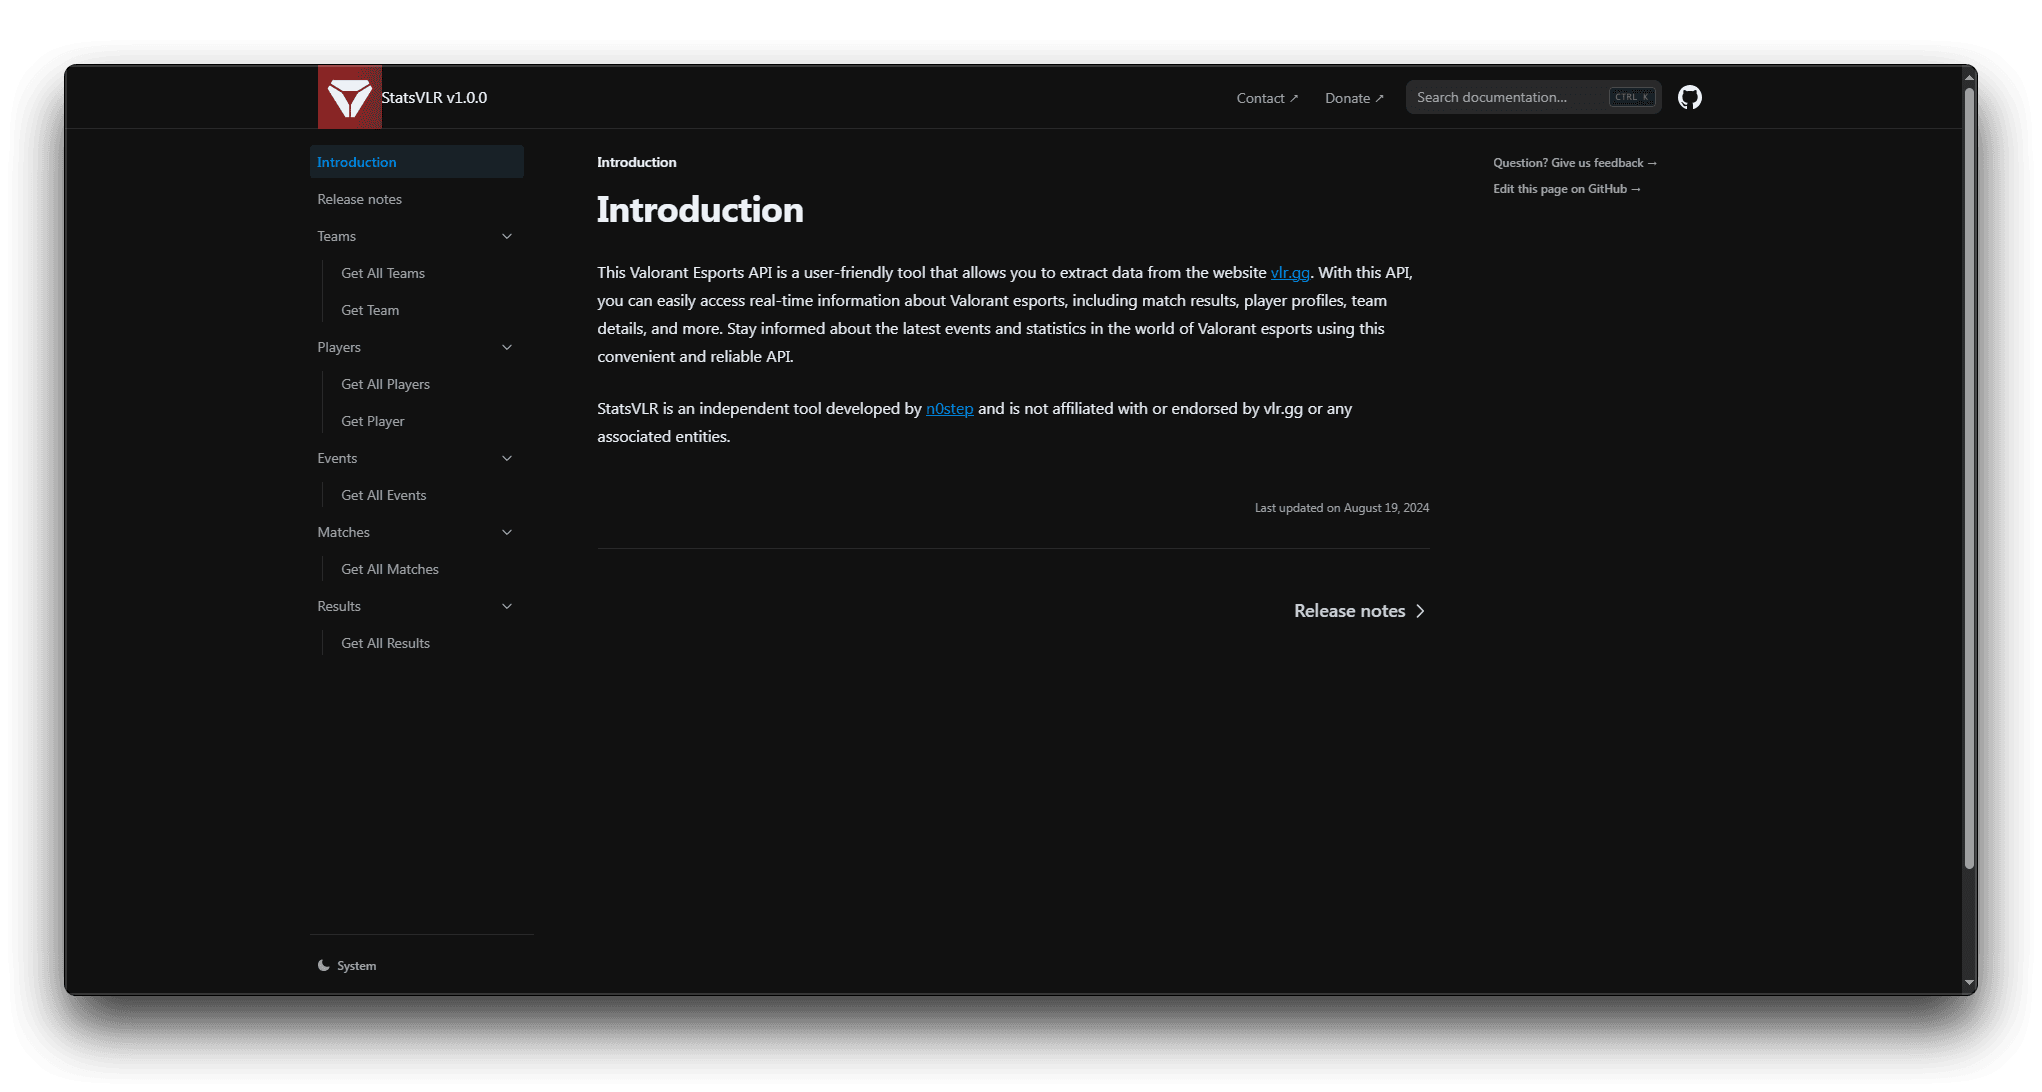Focus the Search documentation field

click(1533, 97)
